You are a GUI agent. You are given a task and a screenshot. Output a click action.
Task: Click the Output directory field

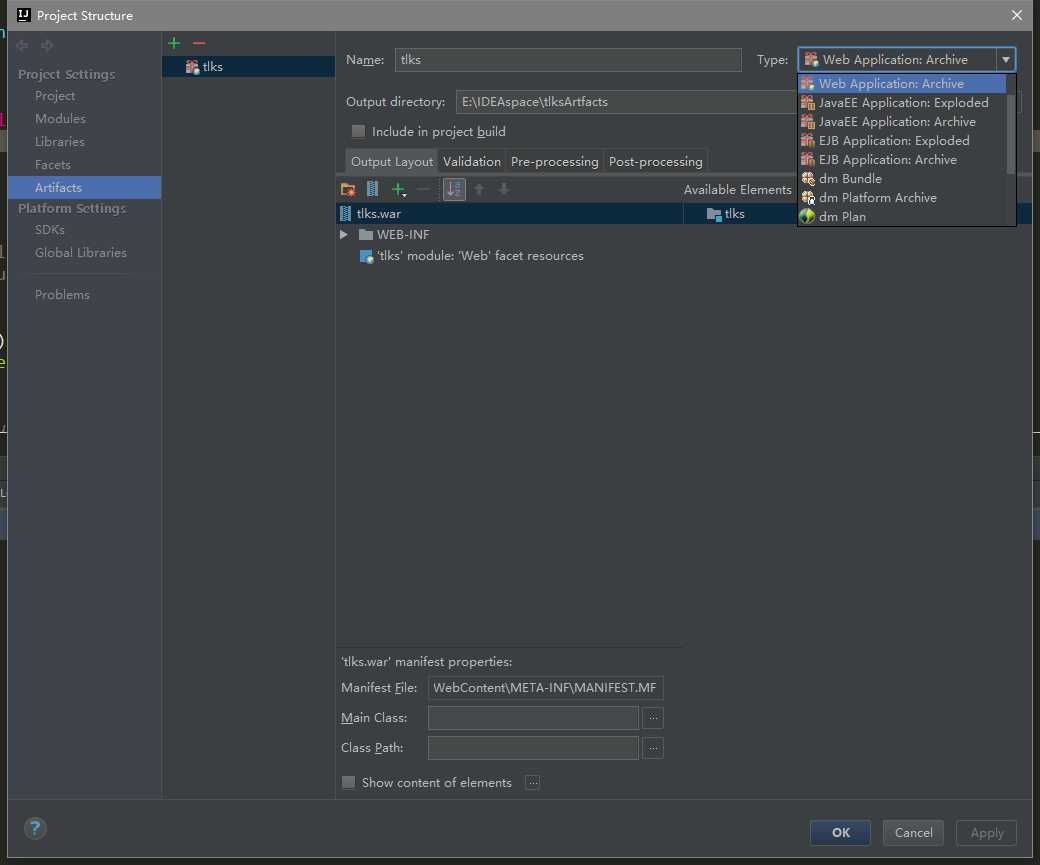(x=626, y=102)
